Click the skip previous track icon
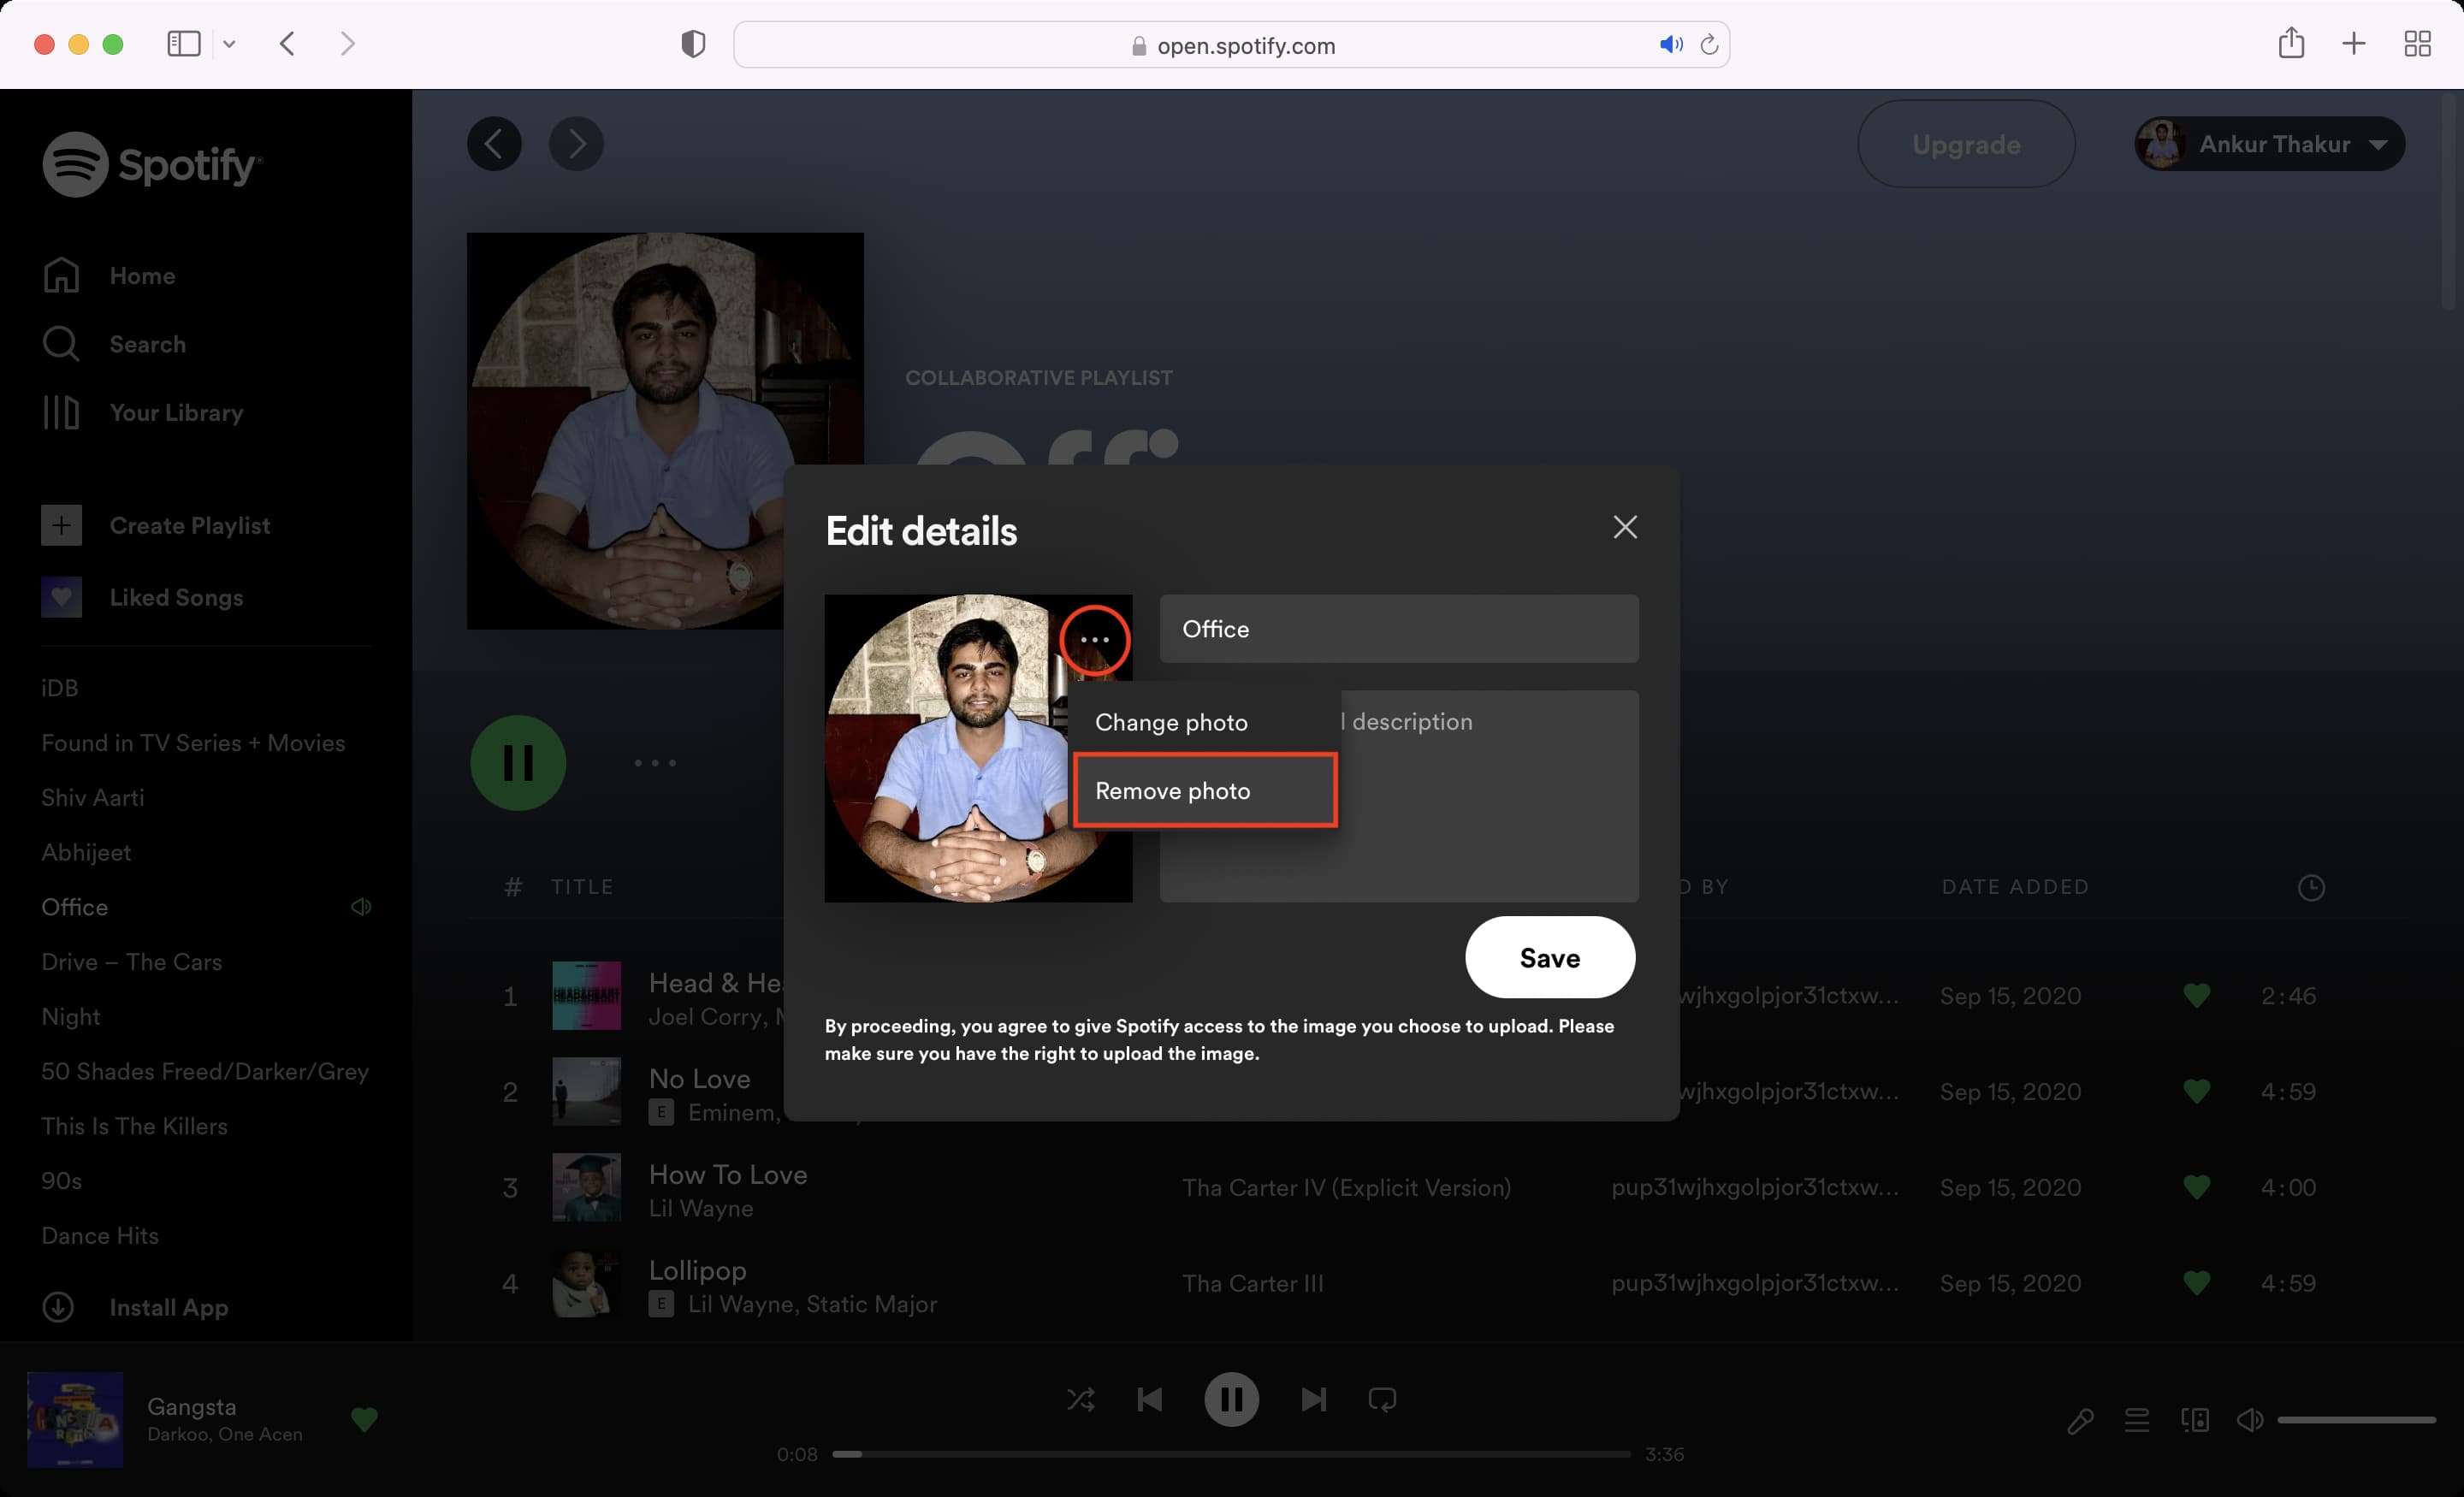 click(1147, 1397)
